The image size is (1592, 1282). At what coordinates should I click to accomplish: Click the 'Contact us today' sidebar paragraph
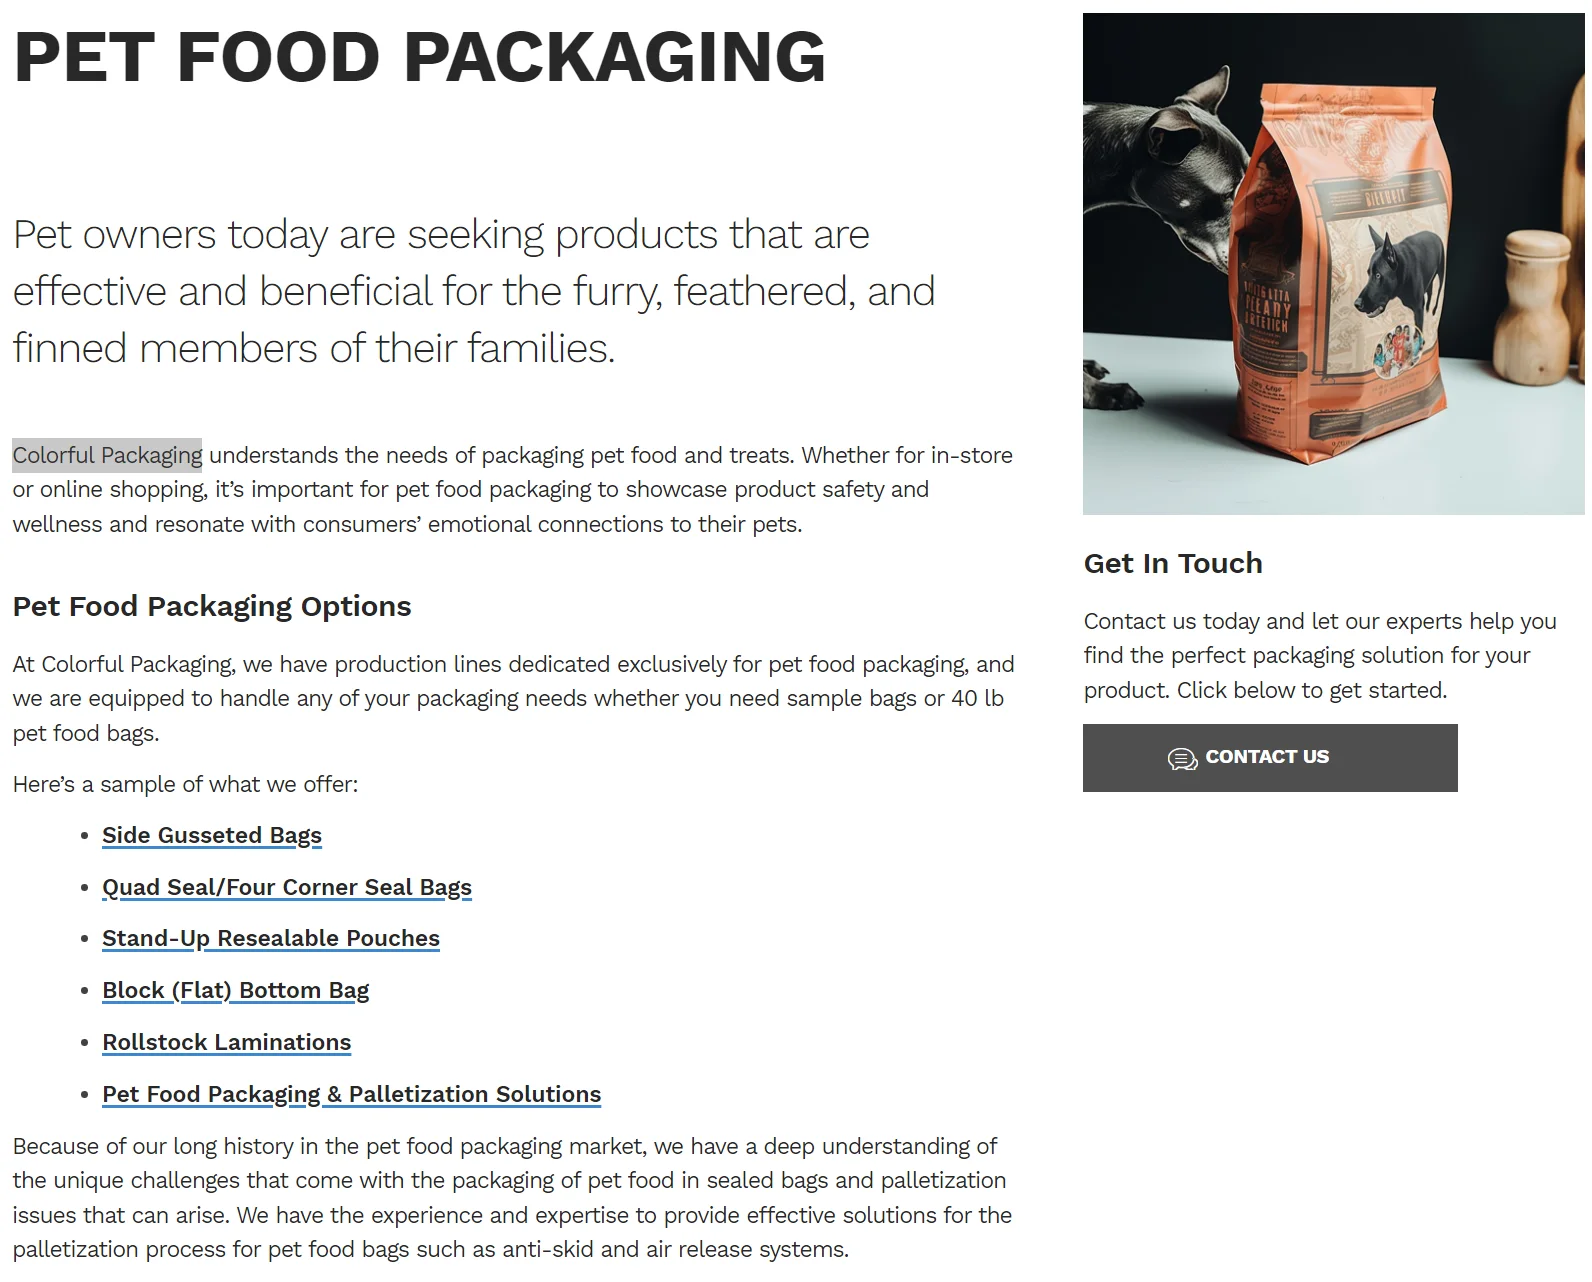coord(1320,655)
